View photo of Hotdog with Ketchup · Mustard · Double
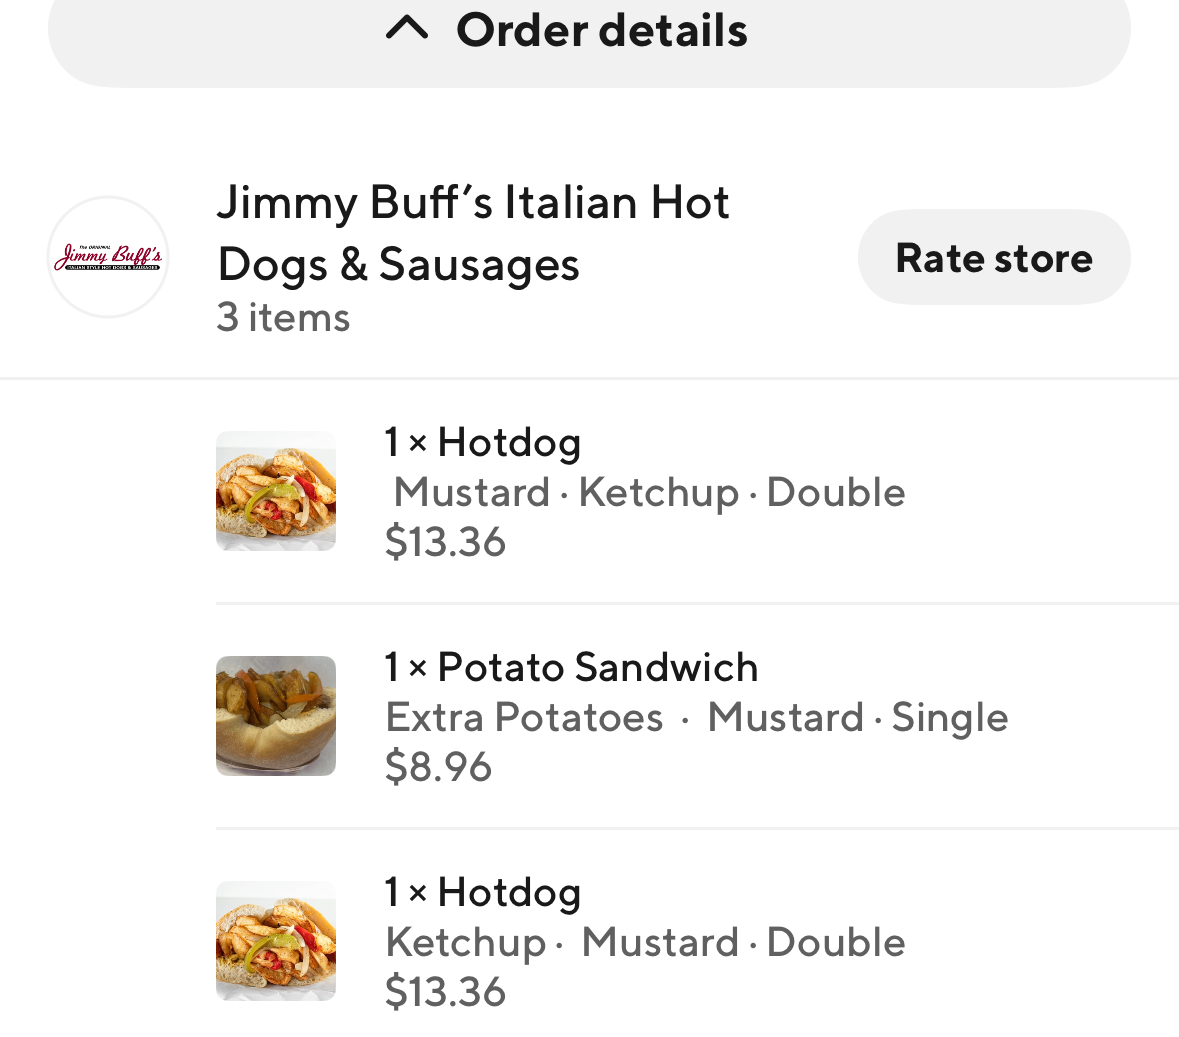 coord(276,941)
